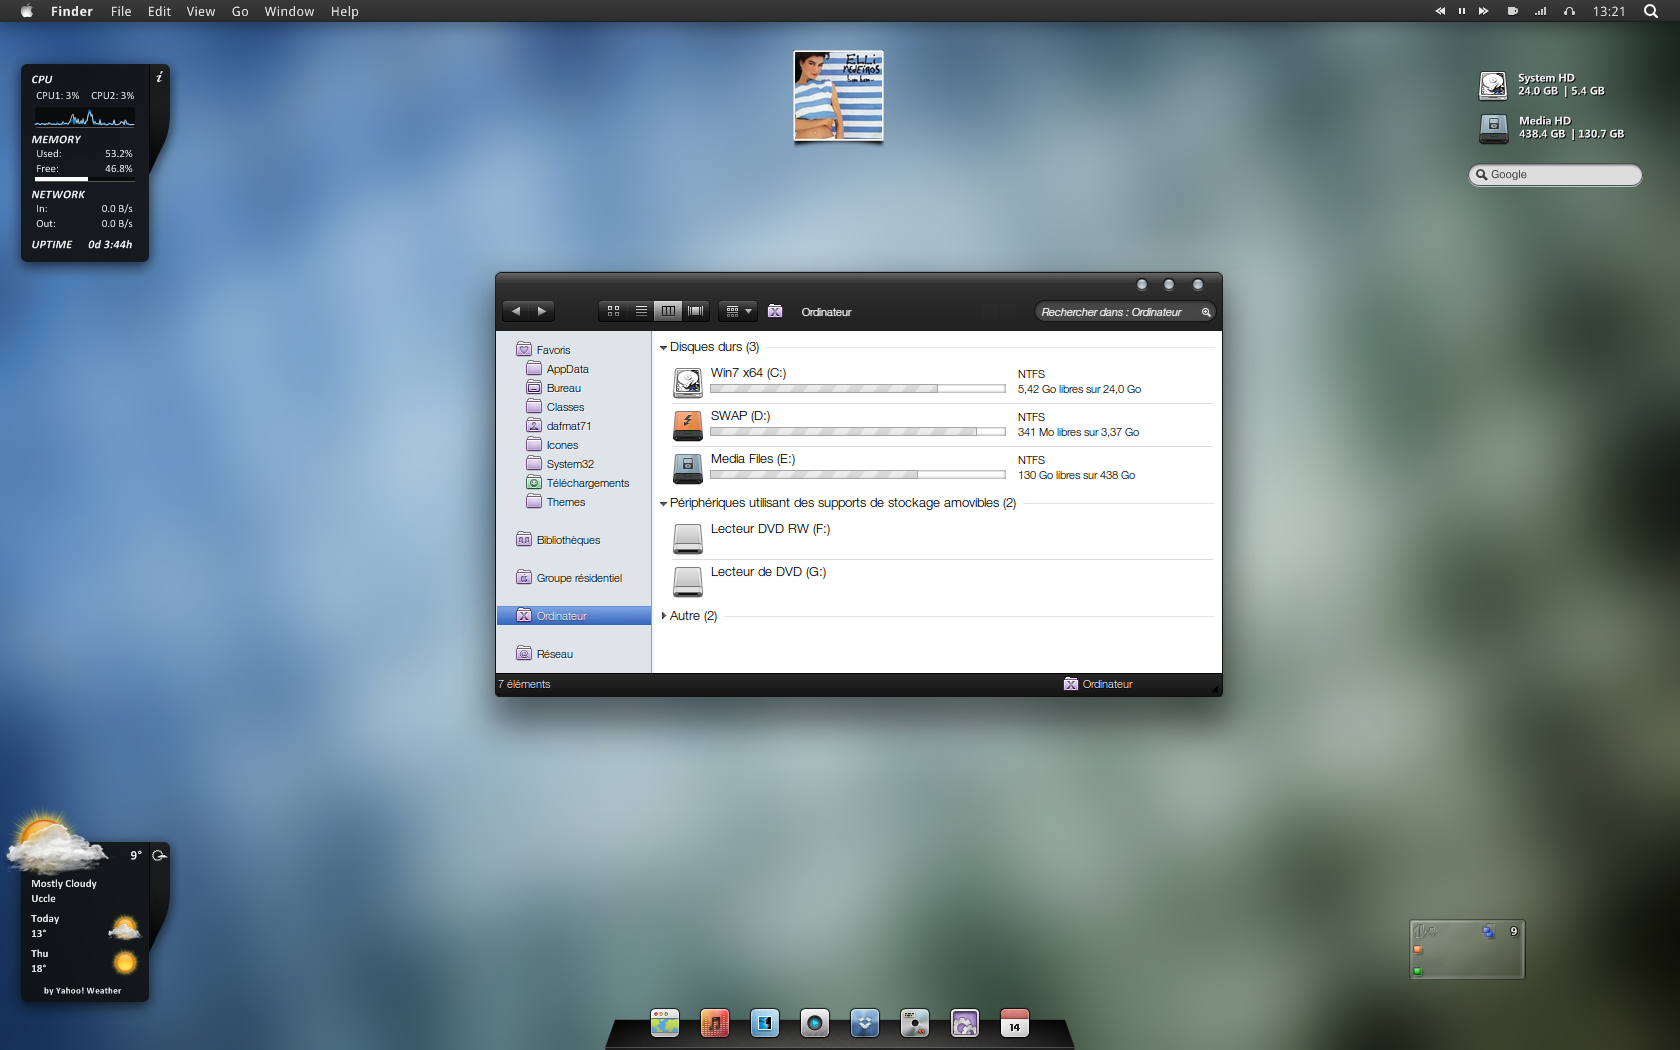1680x1050 pixels.
Task: Click the album art thumbnail on desktop
Action: coord(838,97)
